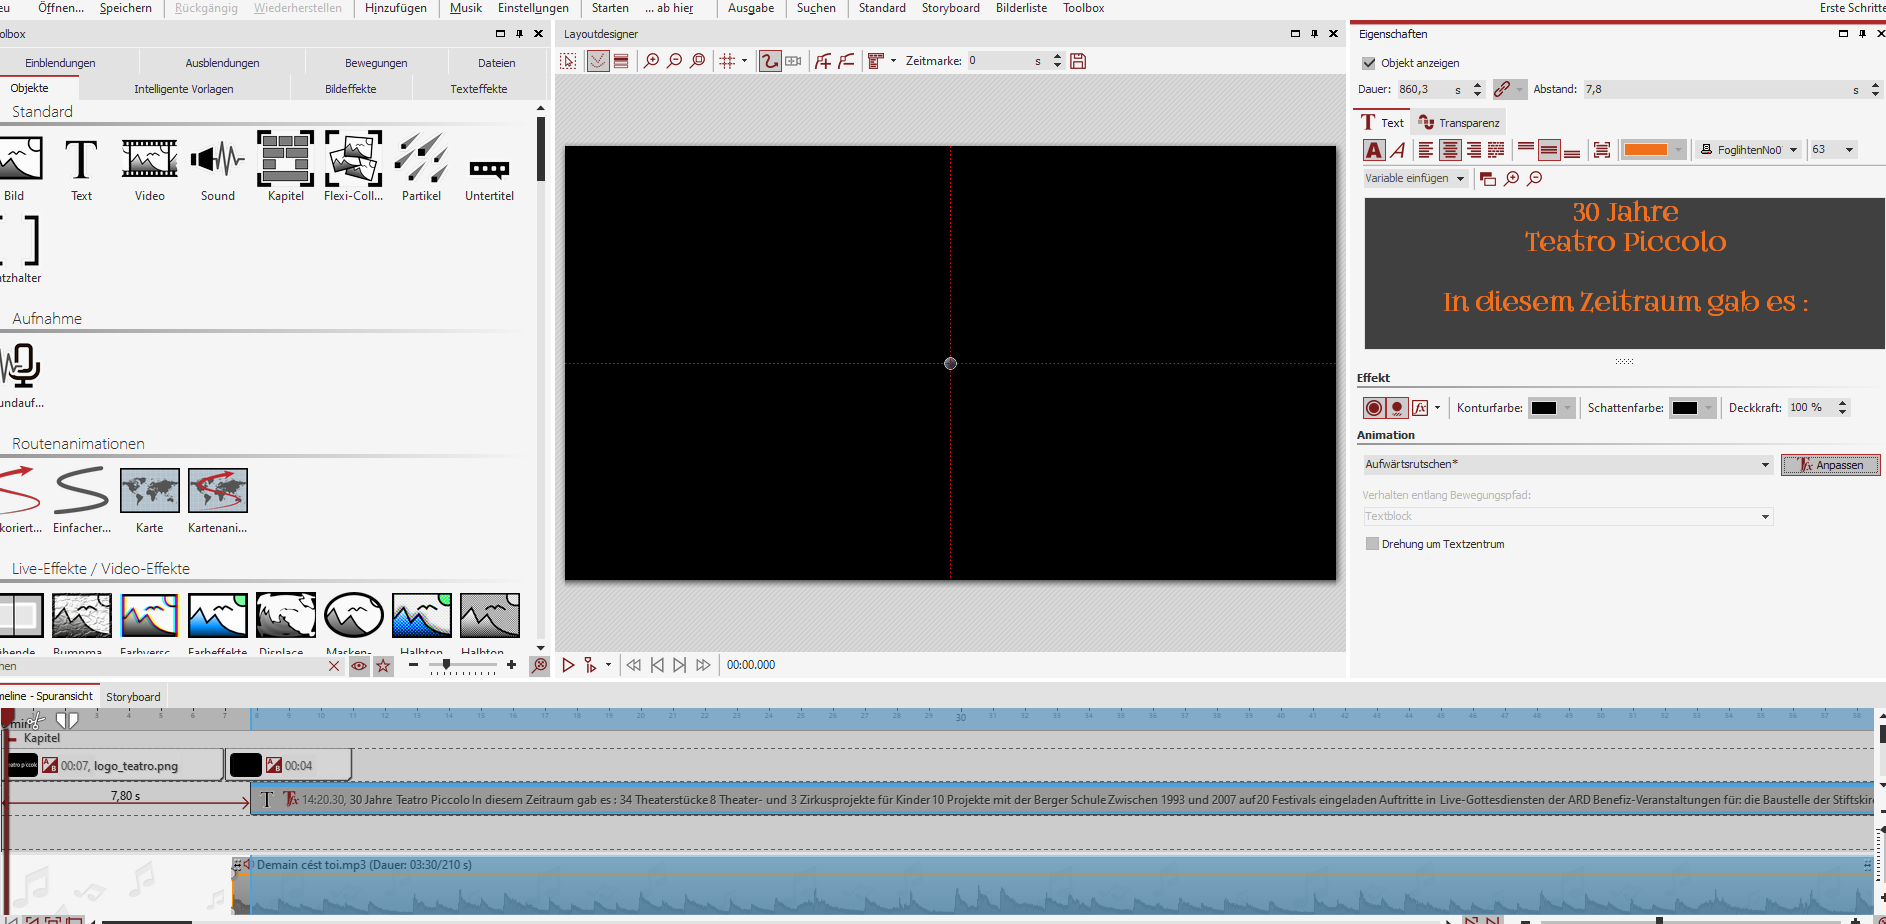Viewport: 1886px width, 924px height.
Task: Click the Flexi-Collage object icon
Action: tap(353, 160)
